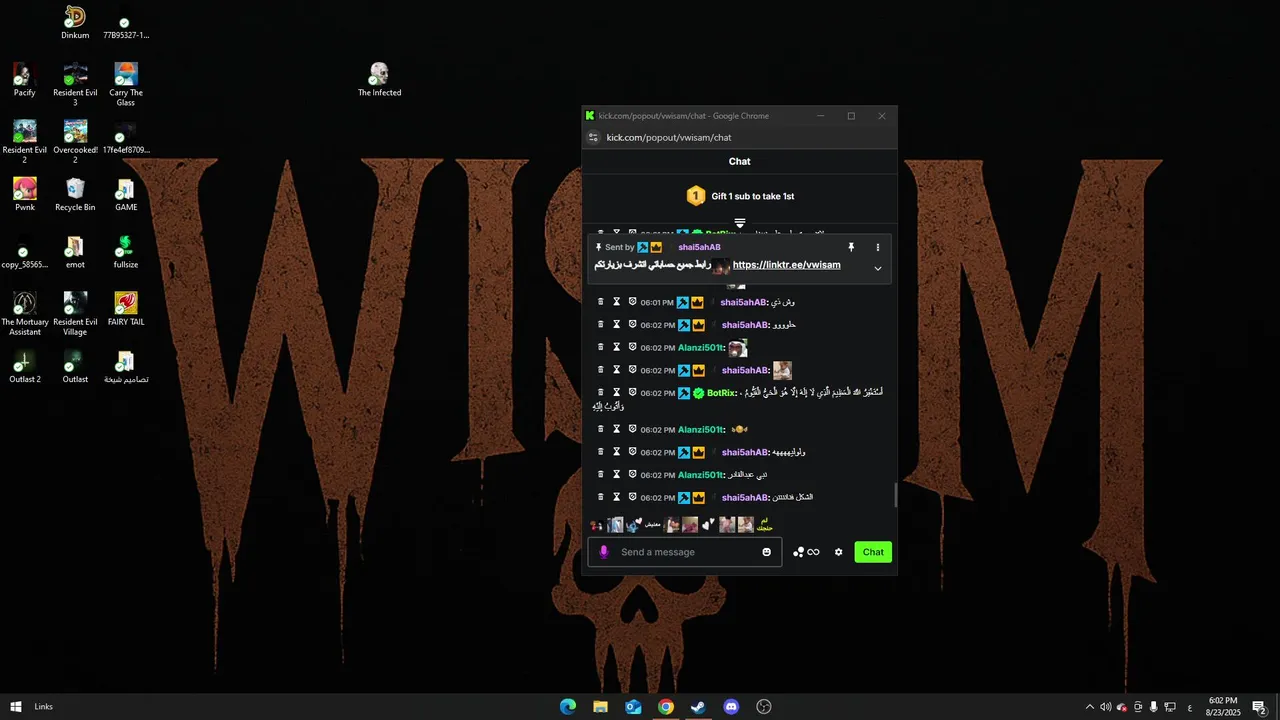Open the emoji picker in message box
The width and height of the screenshot is (1280, 720).
(767, 552)
